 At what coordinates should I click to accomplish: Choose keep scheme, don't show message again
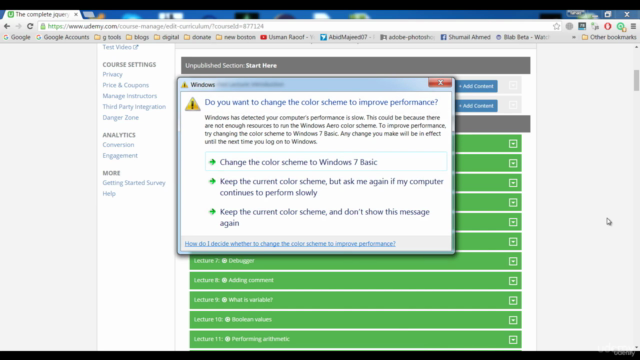click(x=326, y=217)
